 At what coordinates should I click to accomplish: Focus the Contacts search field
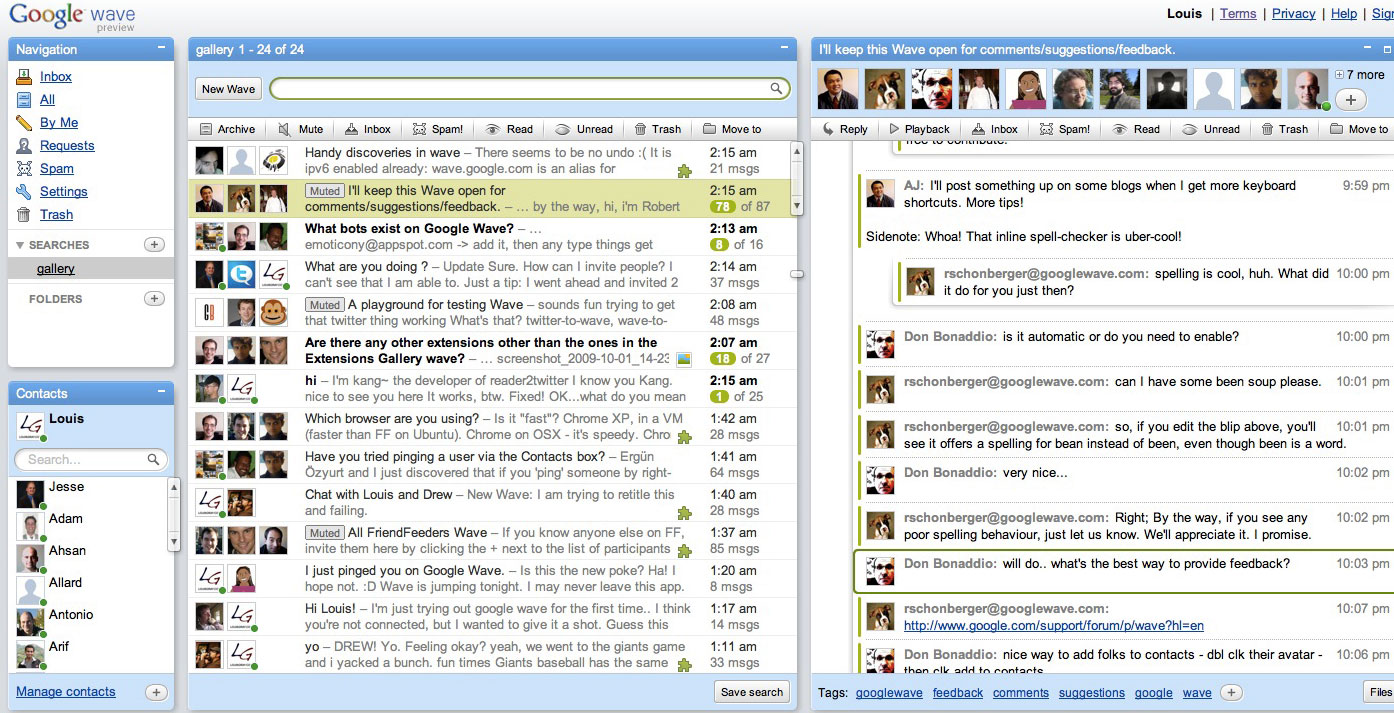tap(90, 459)
